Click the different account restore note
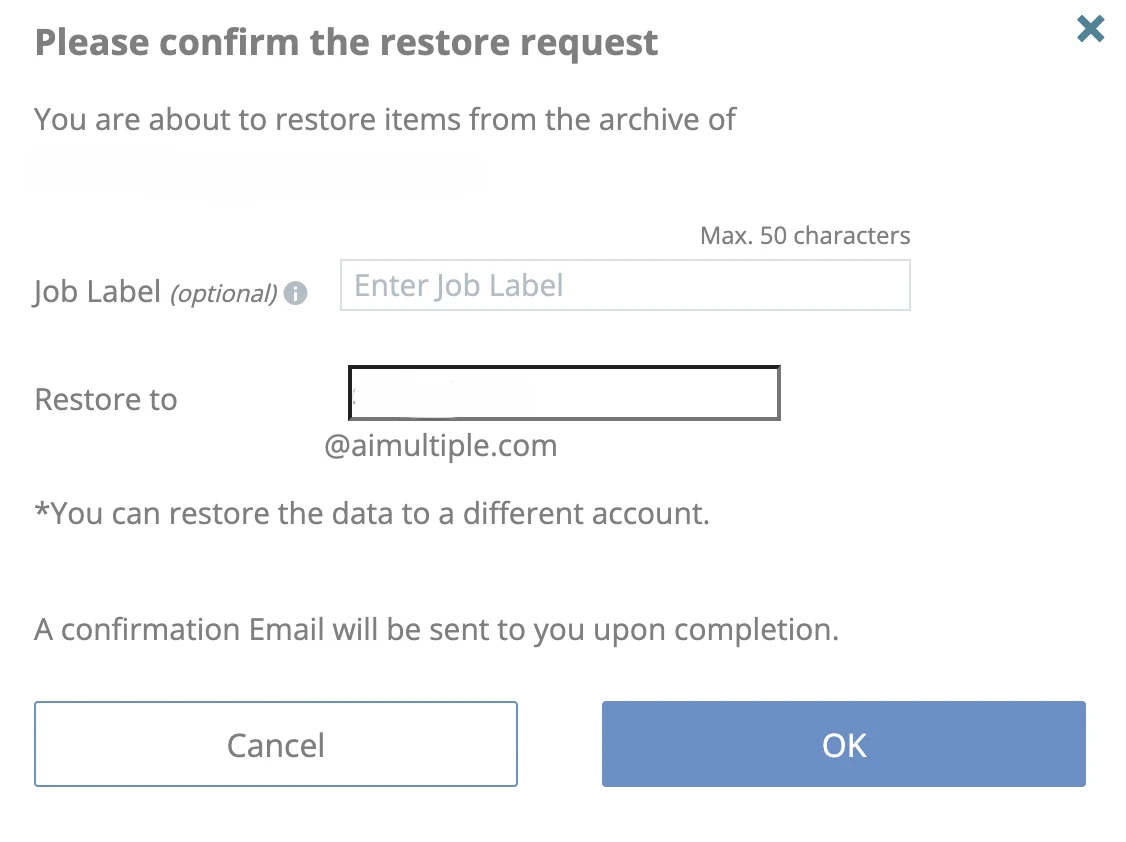Image resolution: width=1126 pixels, height=842 pixels. click(372, 514)
